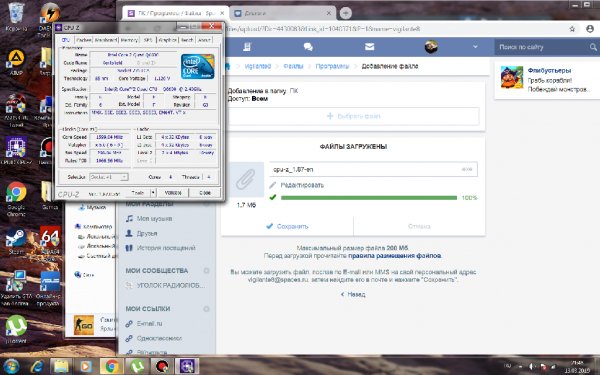Open the uTorrent desktop shortcut
This screenshot has width=600, height=375.
tap(16, 328)
